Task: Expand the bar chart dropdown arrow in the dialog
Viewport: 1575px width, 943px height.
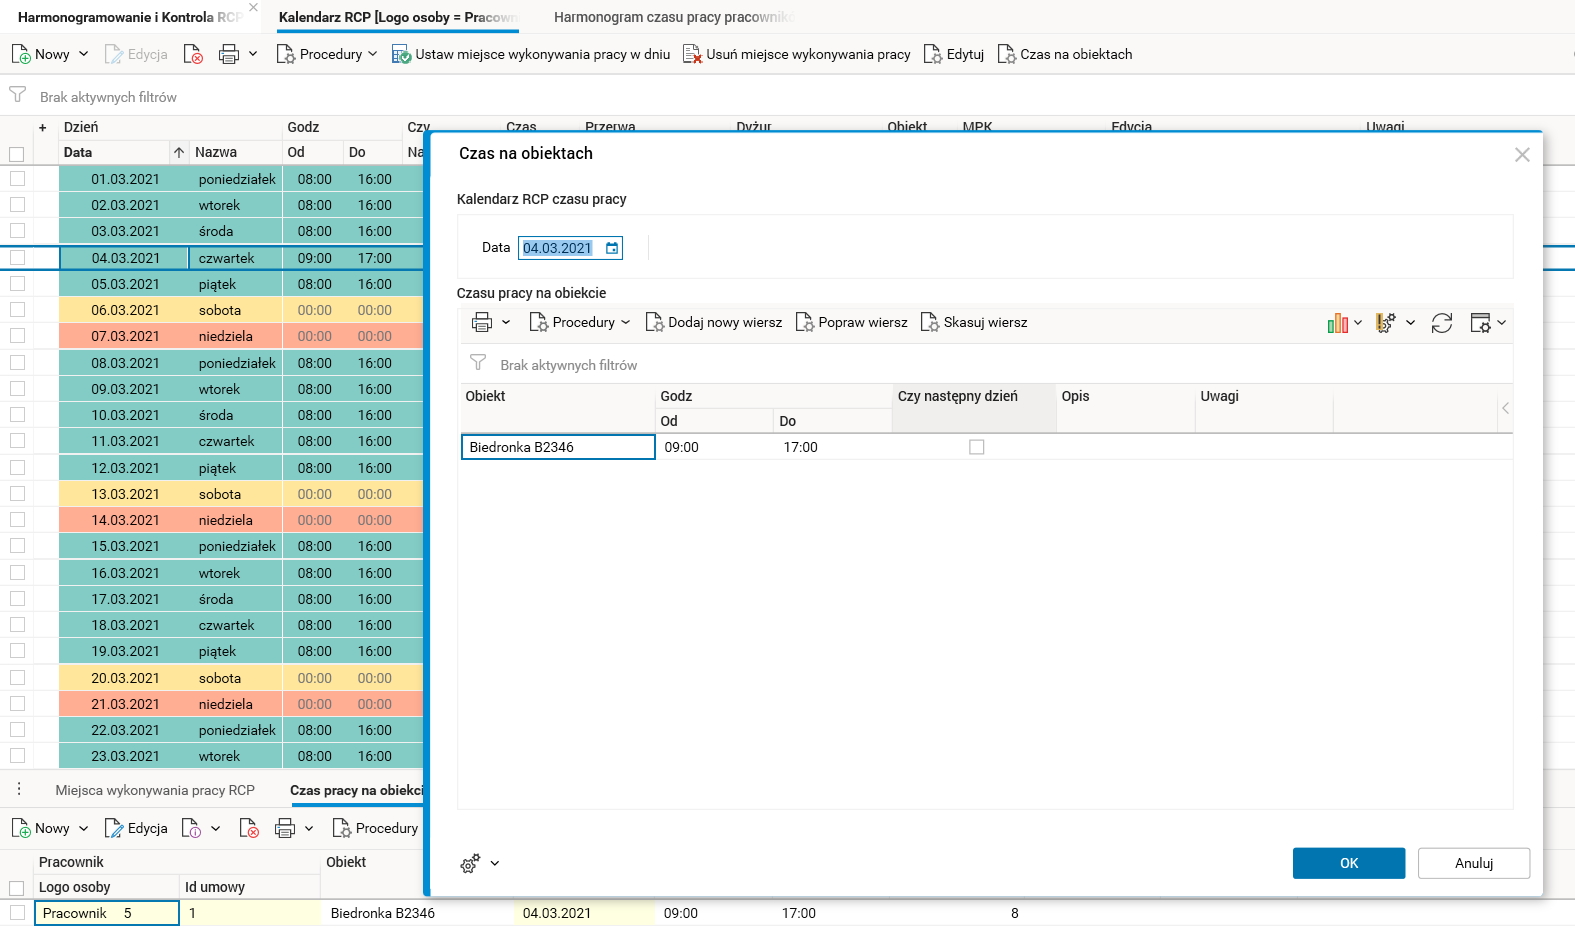Action: 1358,323
